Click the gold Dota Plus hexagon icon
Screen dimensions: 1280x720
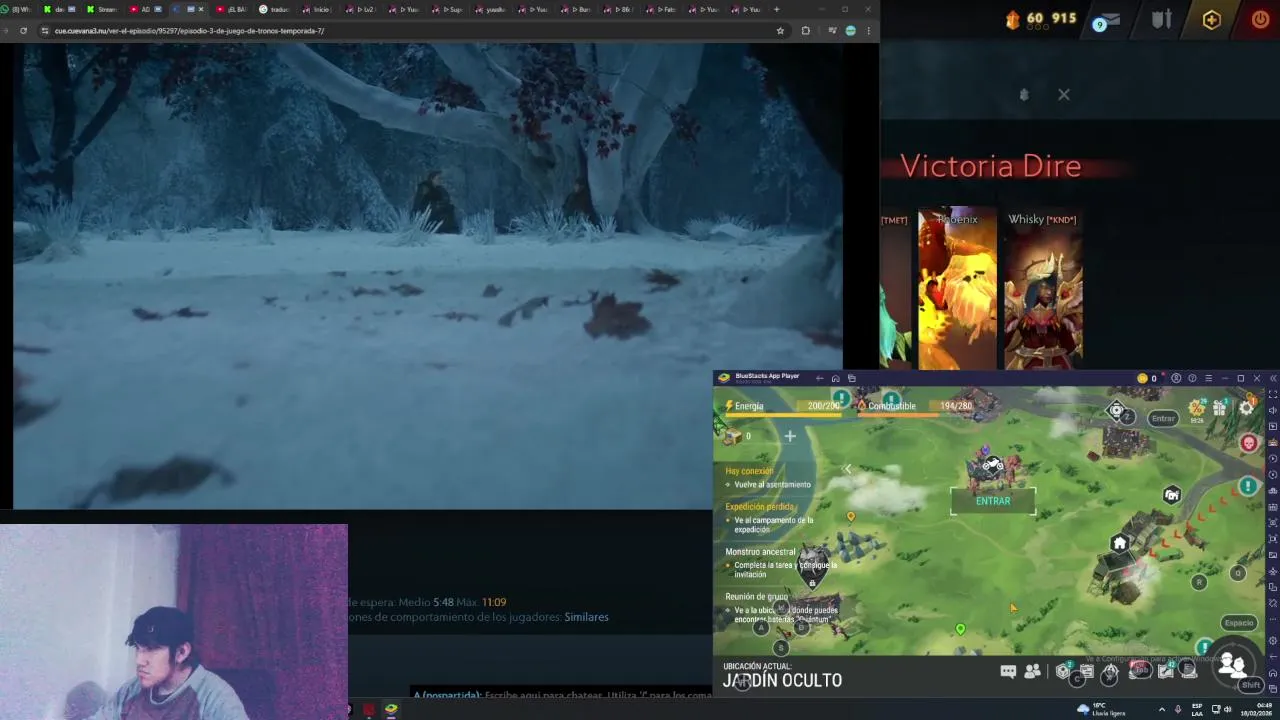(x=1211, y=19)
